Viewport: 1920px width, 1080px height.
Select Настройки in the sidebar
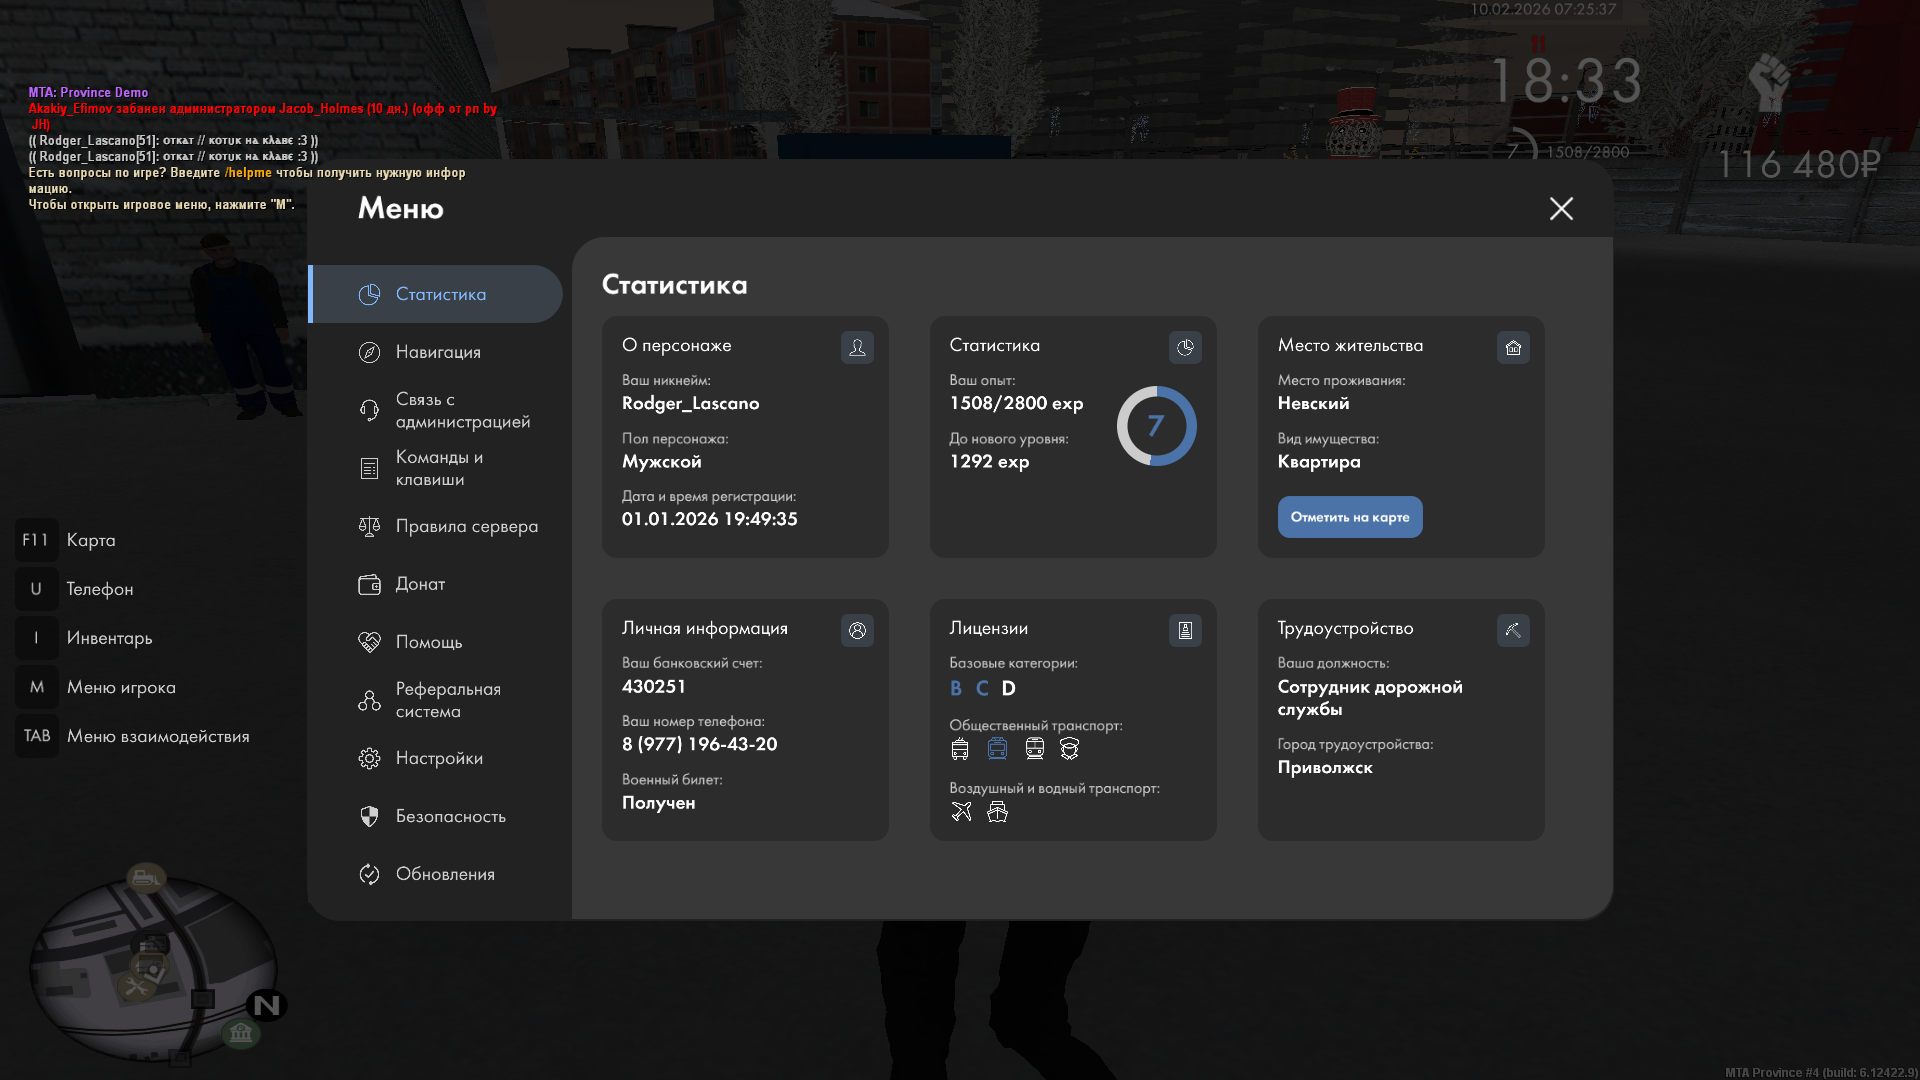tap(439, 758)
